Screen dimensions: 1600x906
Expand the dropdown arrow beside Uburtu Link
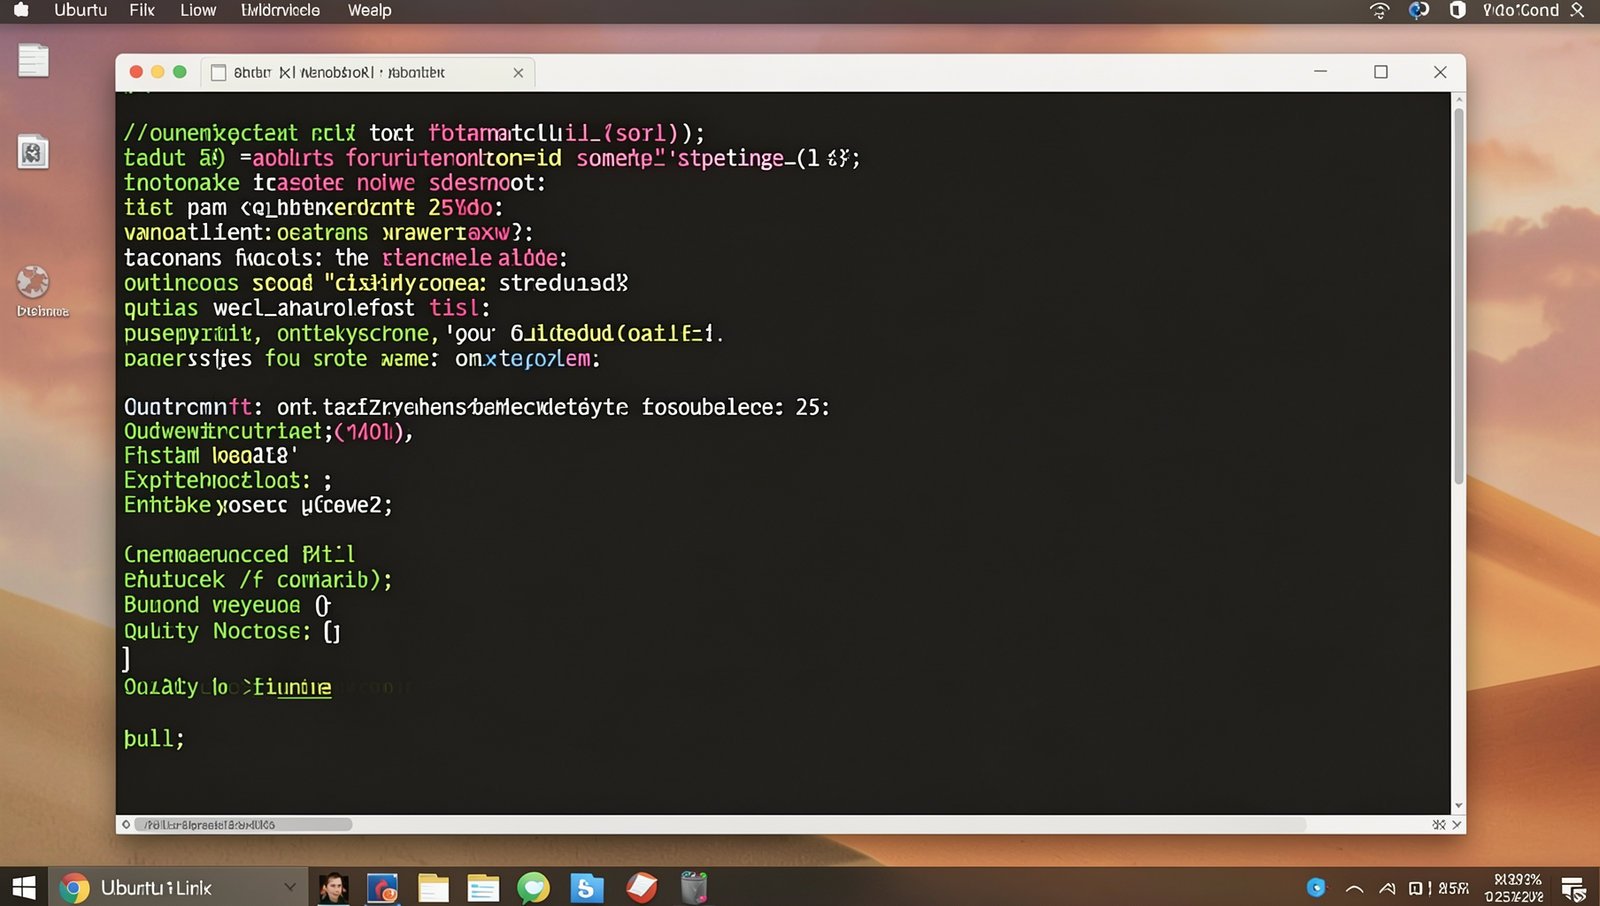pos(290,887)
